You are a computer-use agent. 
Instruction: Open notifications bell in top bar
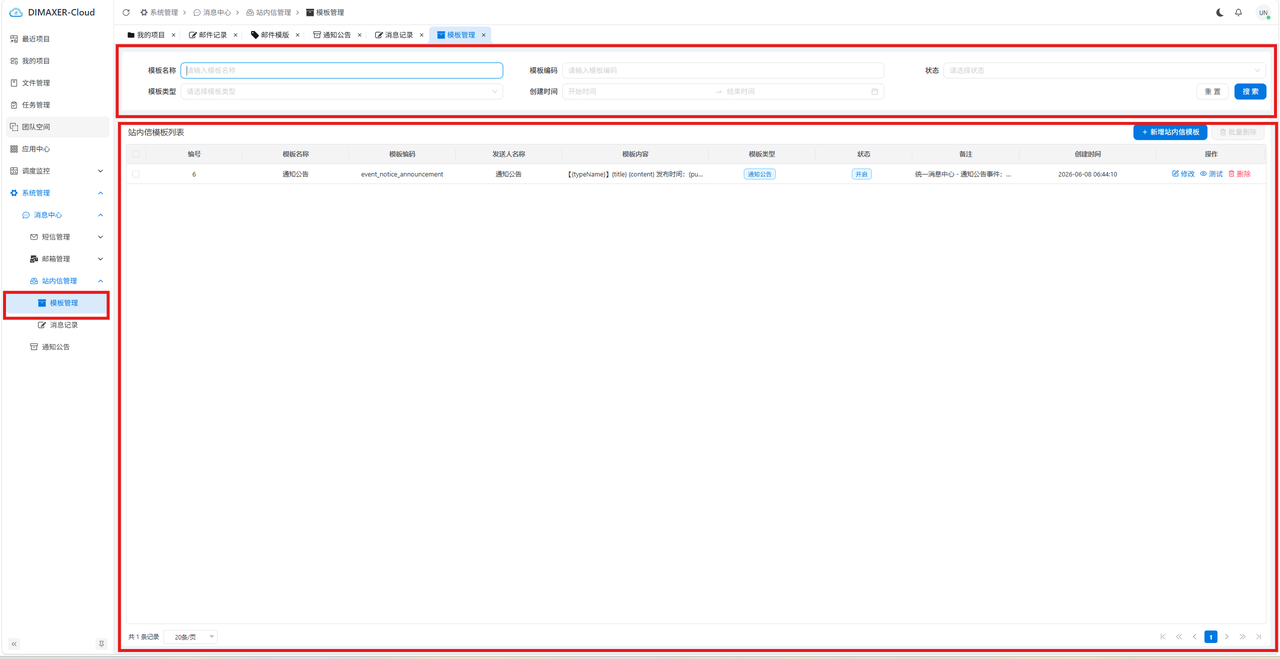click(x=1238, y=13)
